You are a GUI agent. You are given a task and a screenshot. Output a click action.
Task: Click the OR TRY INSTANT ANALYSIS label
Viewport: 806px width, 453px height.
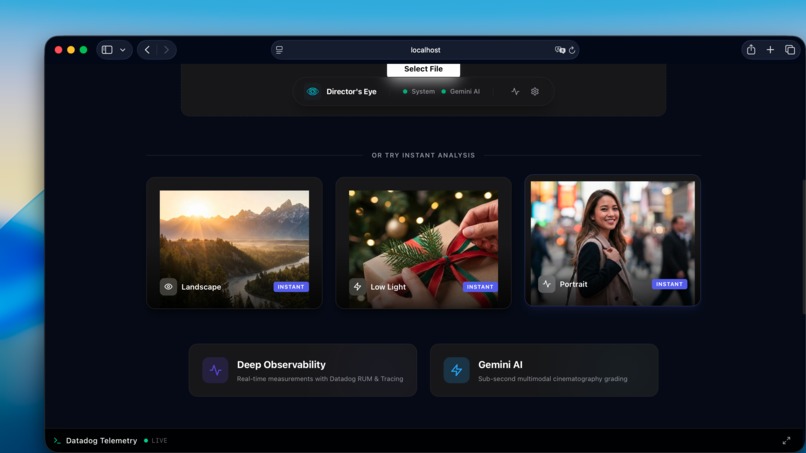click(x=423, y=155)
